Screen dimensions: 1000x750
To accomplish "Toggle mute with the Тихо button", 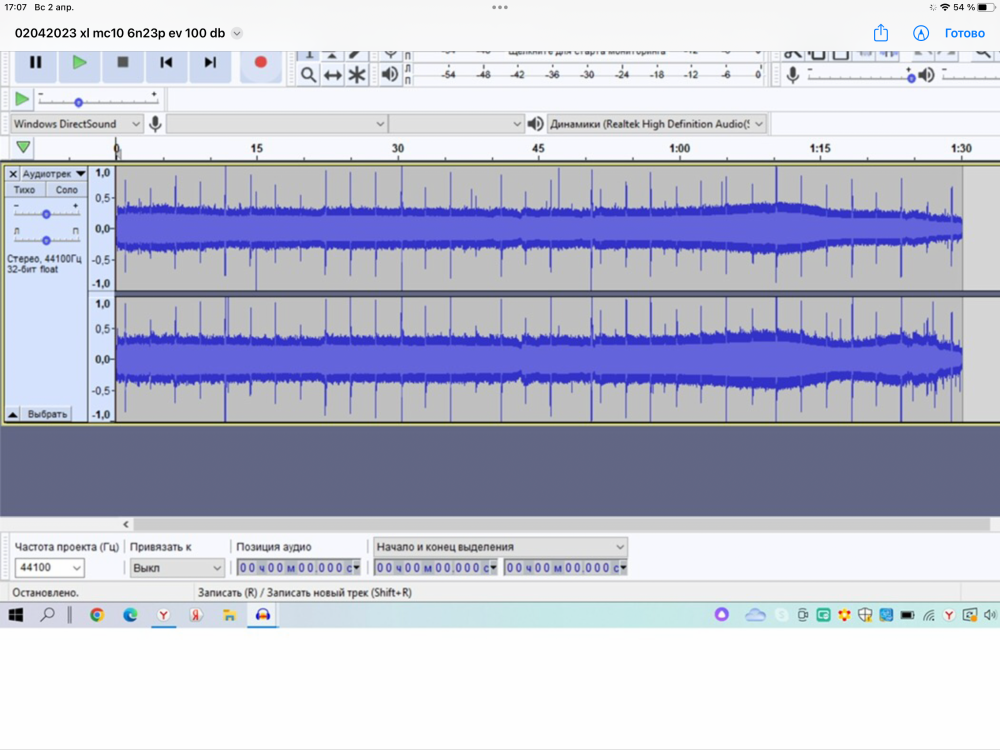I will (x=25, y=190).
